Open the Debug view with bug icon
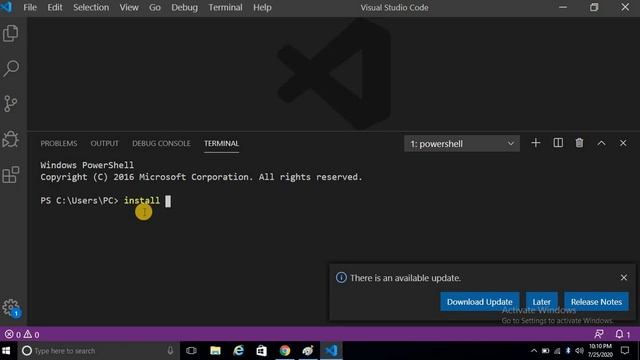640x360 pixels. click(x=11, y=139)
